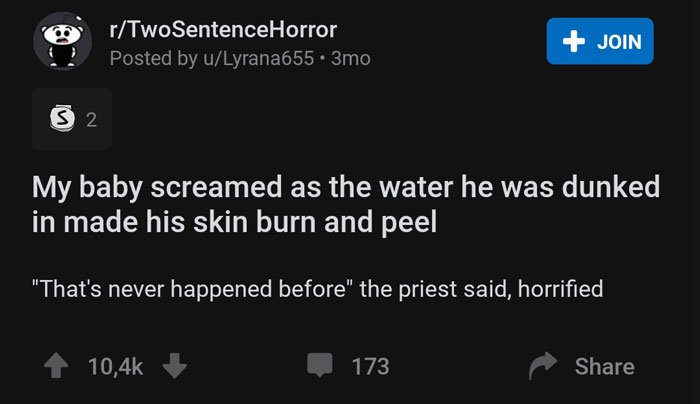700x404 pixels.
Task: Downvote the post with the down arrow
Action: [175, 366]
